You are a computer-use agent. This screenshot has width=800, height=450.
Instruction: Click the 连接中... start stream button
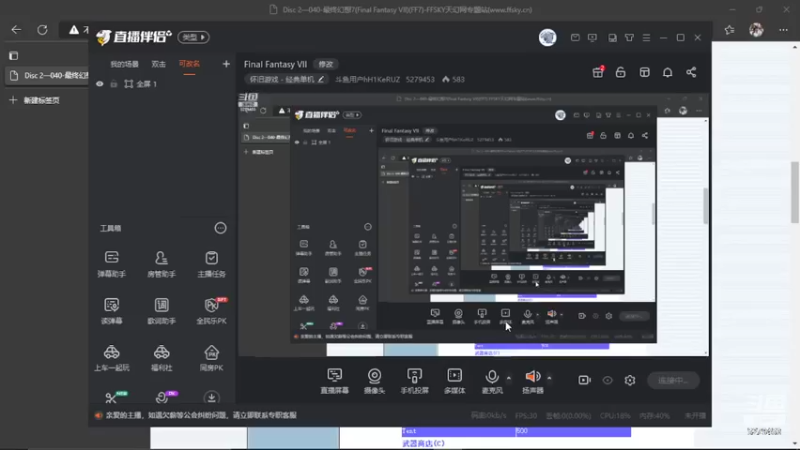[673, 380]
